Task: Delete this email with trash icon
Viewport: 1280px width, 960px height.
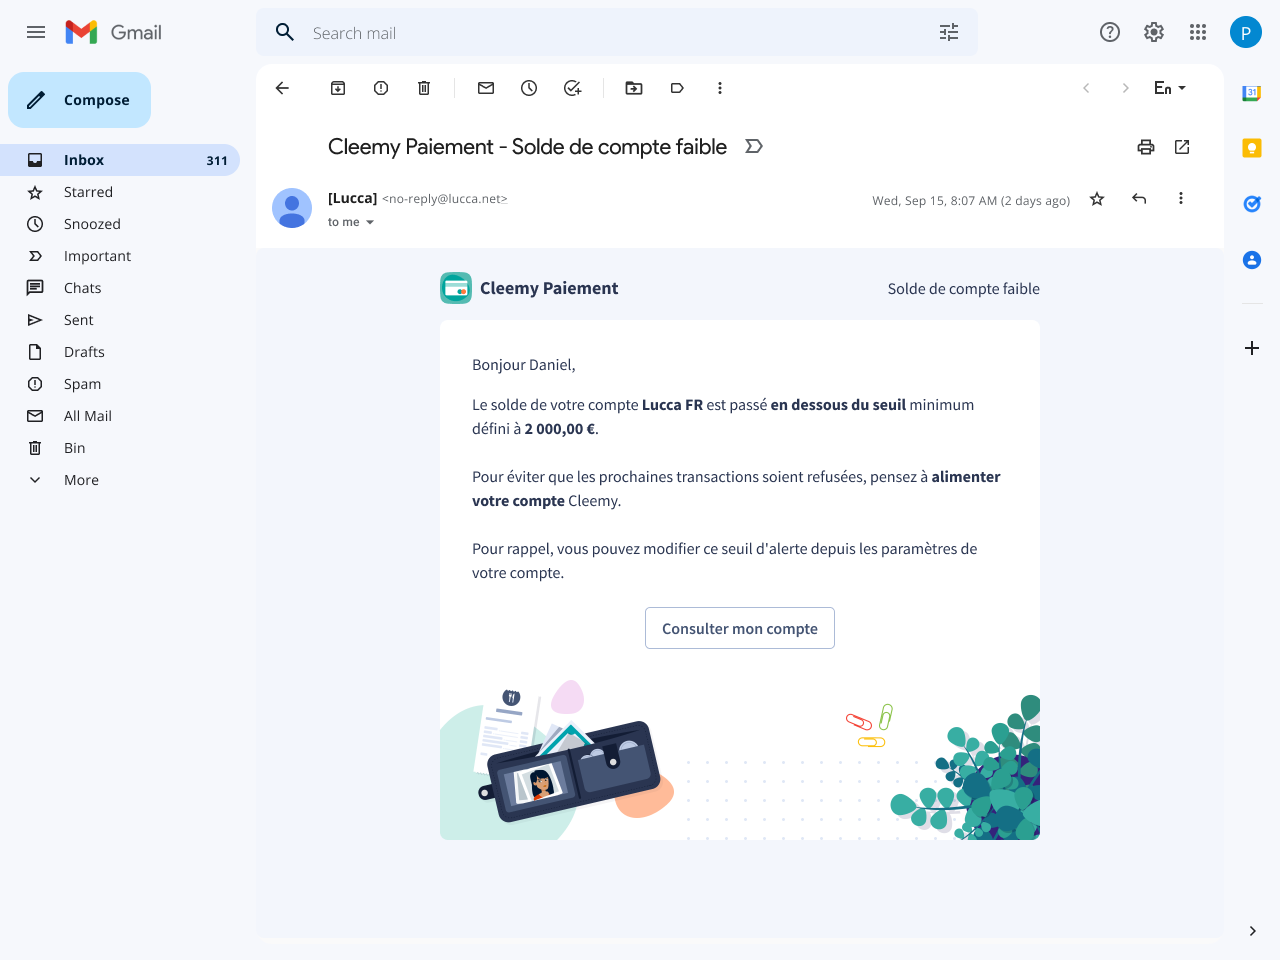Action: click(424, 88)
